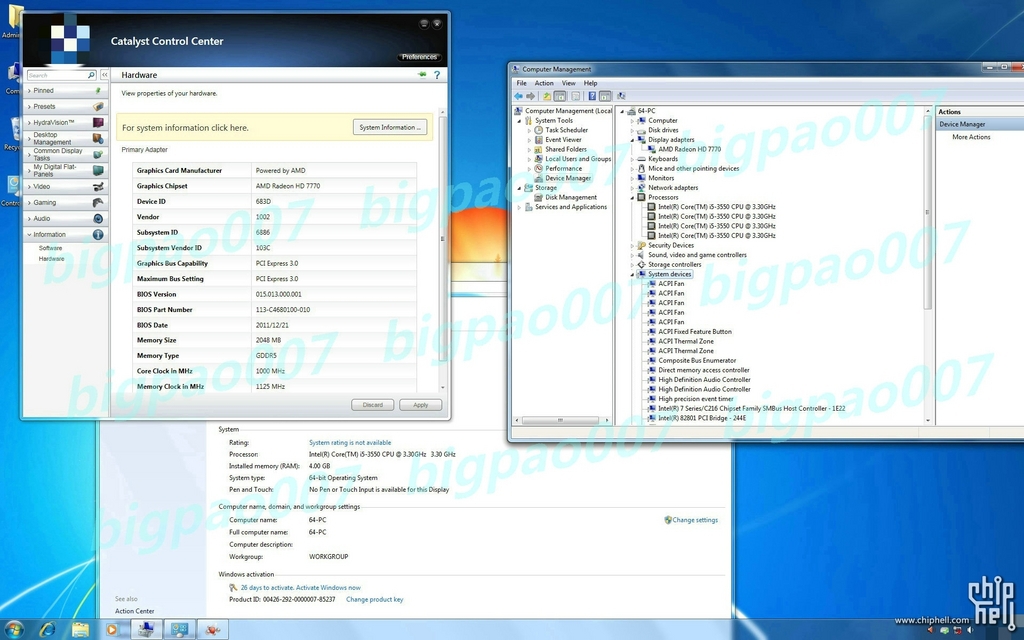Click the help question mark icon in Catalyst
This screenshot has width=1024, height=640.
(x=437, y=75)
